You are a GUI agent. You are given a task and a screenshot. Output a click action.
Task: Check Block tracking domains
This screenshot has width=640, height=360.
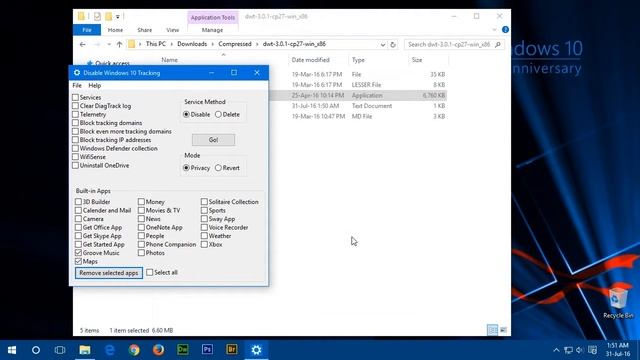click(75, 123)
